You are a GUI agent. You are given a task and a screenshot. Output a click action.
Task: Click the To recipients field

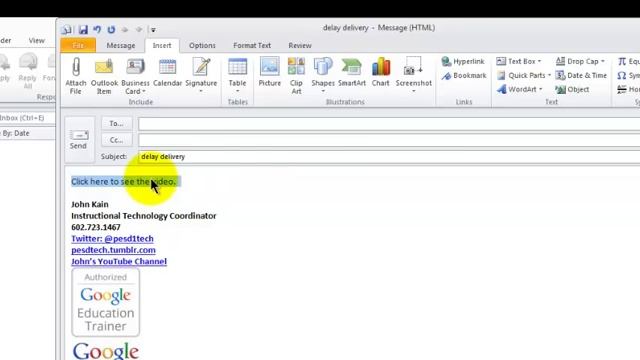coord(389,124)
